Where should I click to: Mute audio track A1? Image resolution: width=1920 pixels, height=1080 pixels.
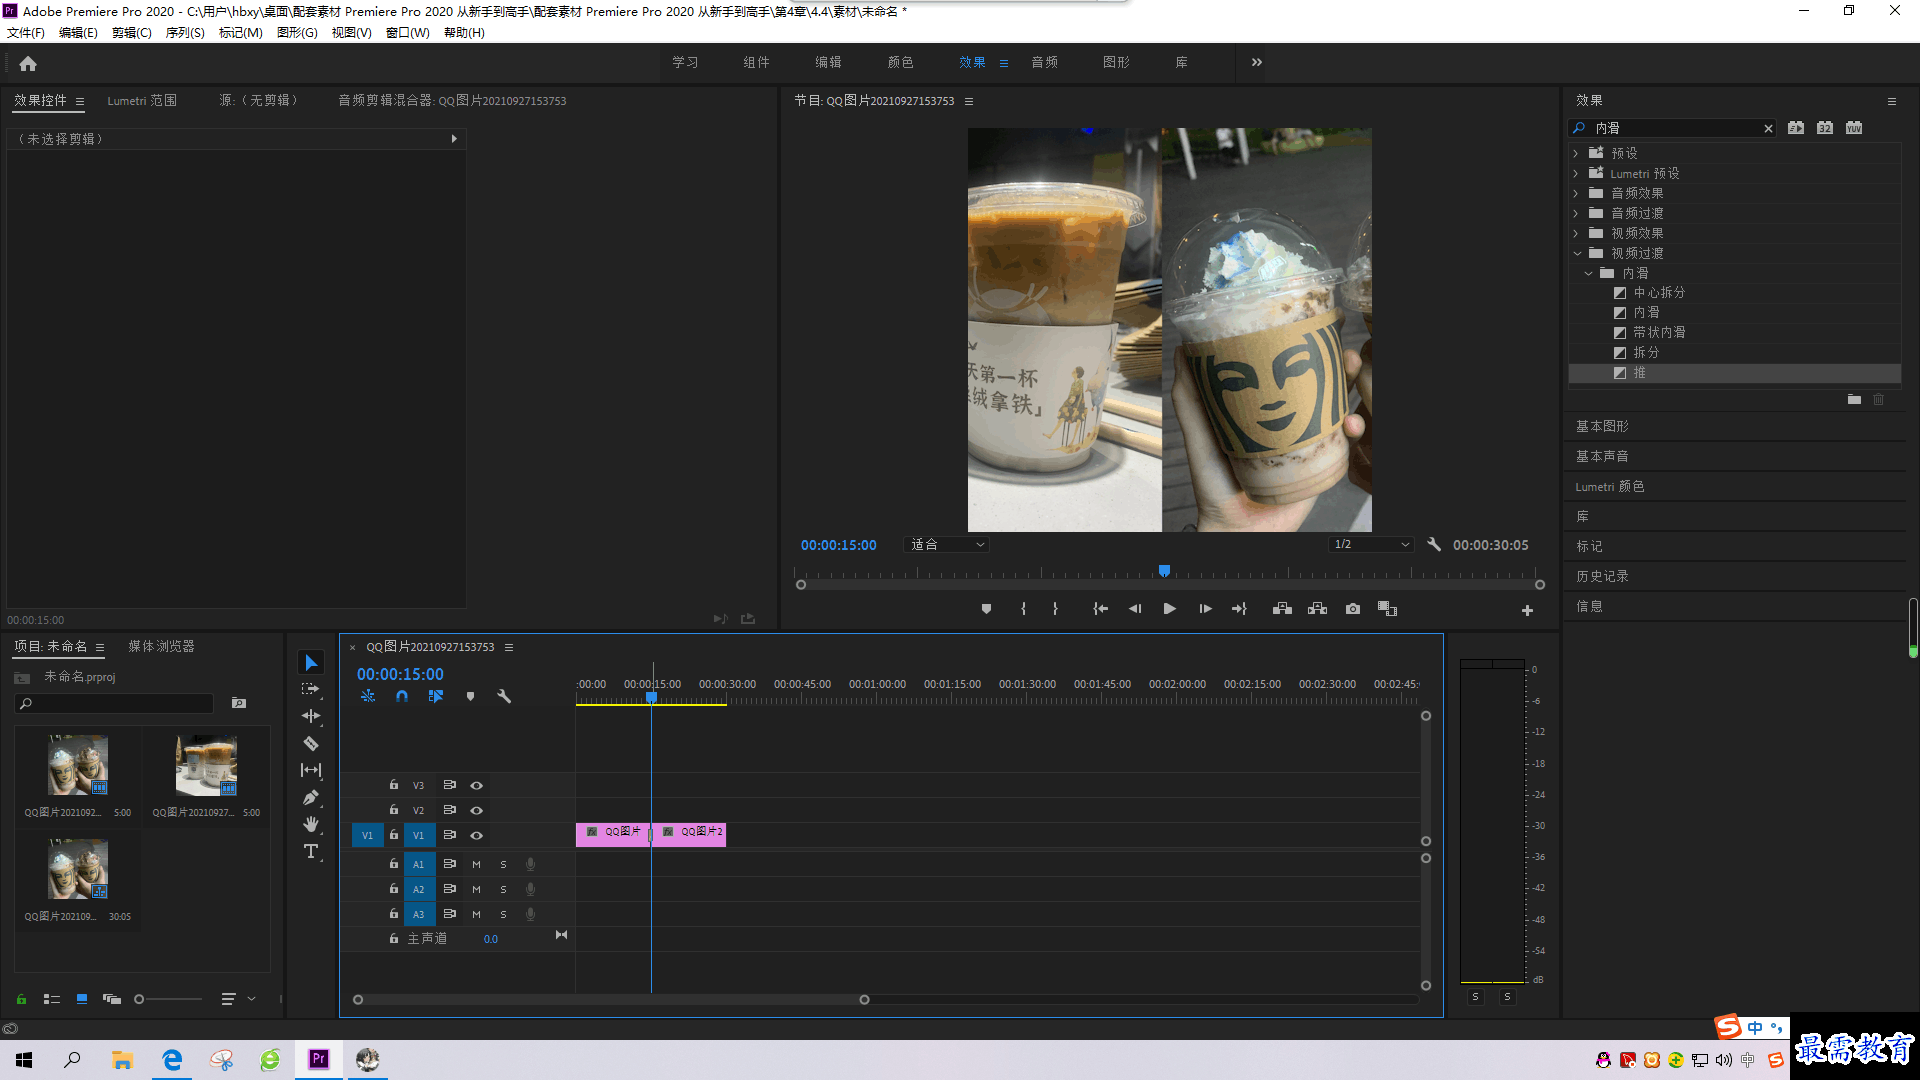[x=476, y=864]
